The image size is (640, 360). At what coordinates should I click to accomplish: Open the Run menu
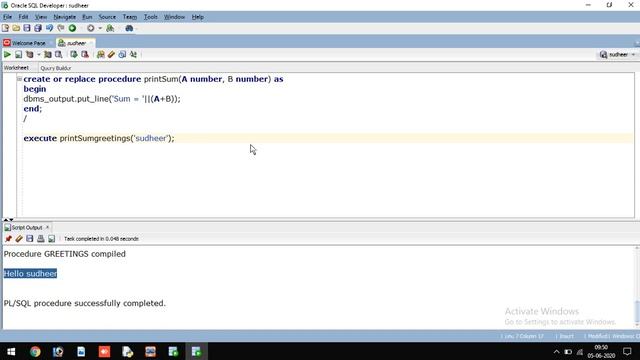(x=87, y=17)
